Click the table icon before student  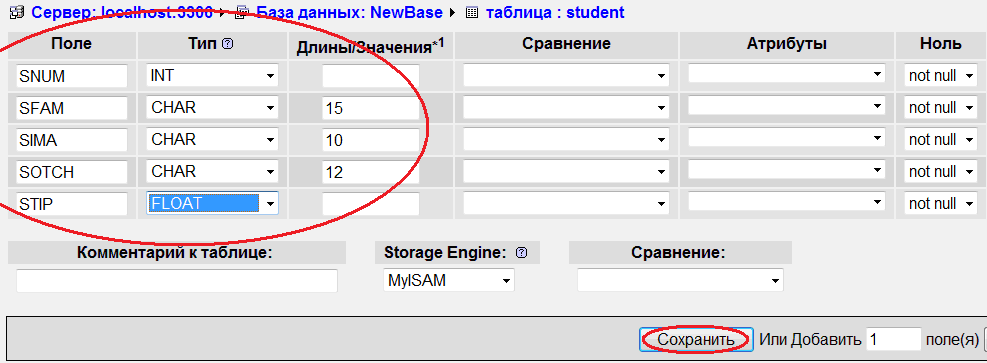471,12
